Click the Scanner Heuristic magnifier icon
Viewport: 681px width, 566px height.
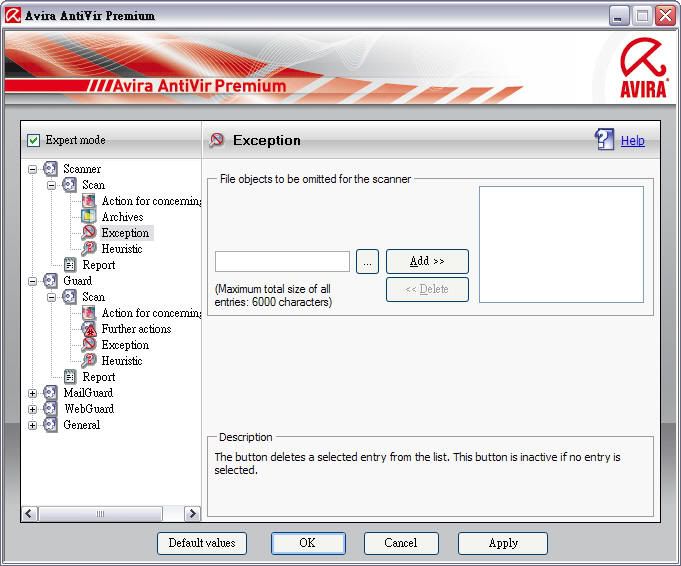[89, 249]
